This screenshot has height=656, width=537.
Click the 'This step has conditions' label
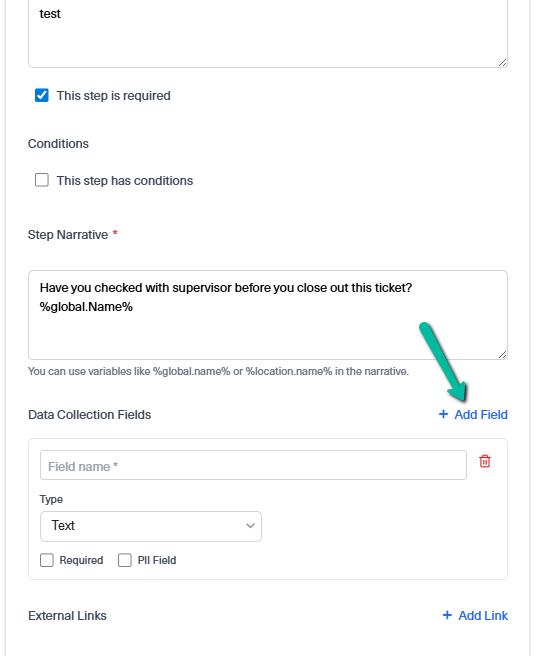(125, 181)
